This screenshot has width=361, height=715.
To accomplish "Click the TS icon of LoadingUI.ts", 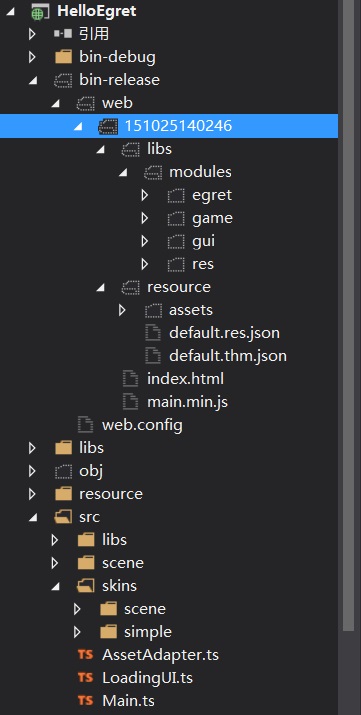I will coord(86,678).
